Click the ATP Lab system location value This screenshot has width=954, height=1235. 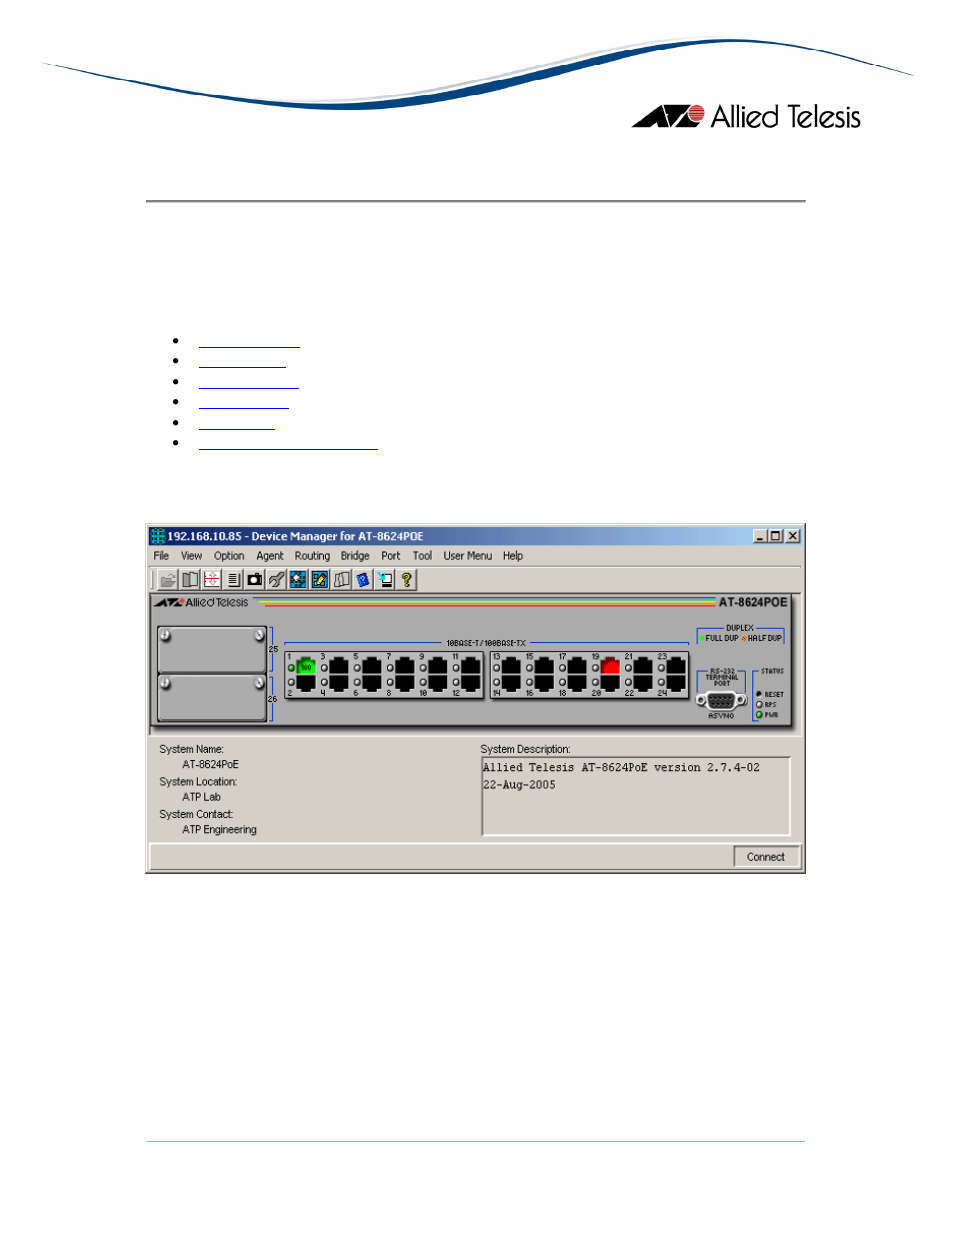(202, 797)
